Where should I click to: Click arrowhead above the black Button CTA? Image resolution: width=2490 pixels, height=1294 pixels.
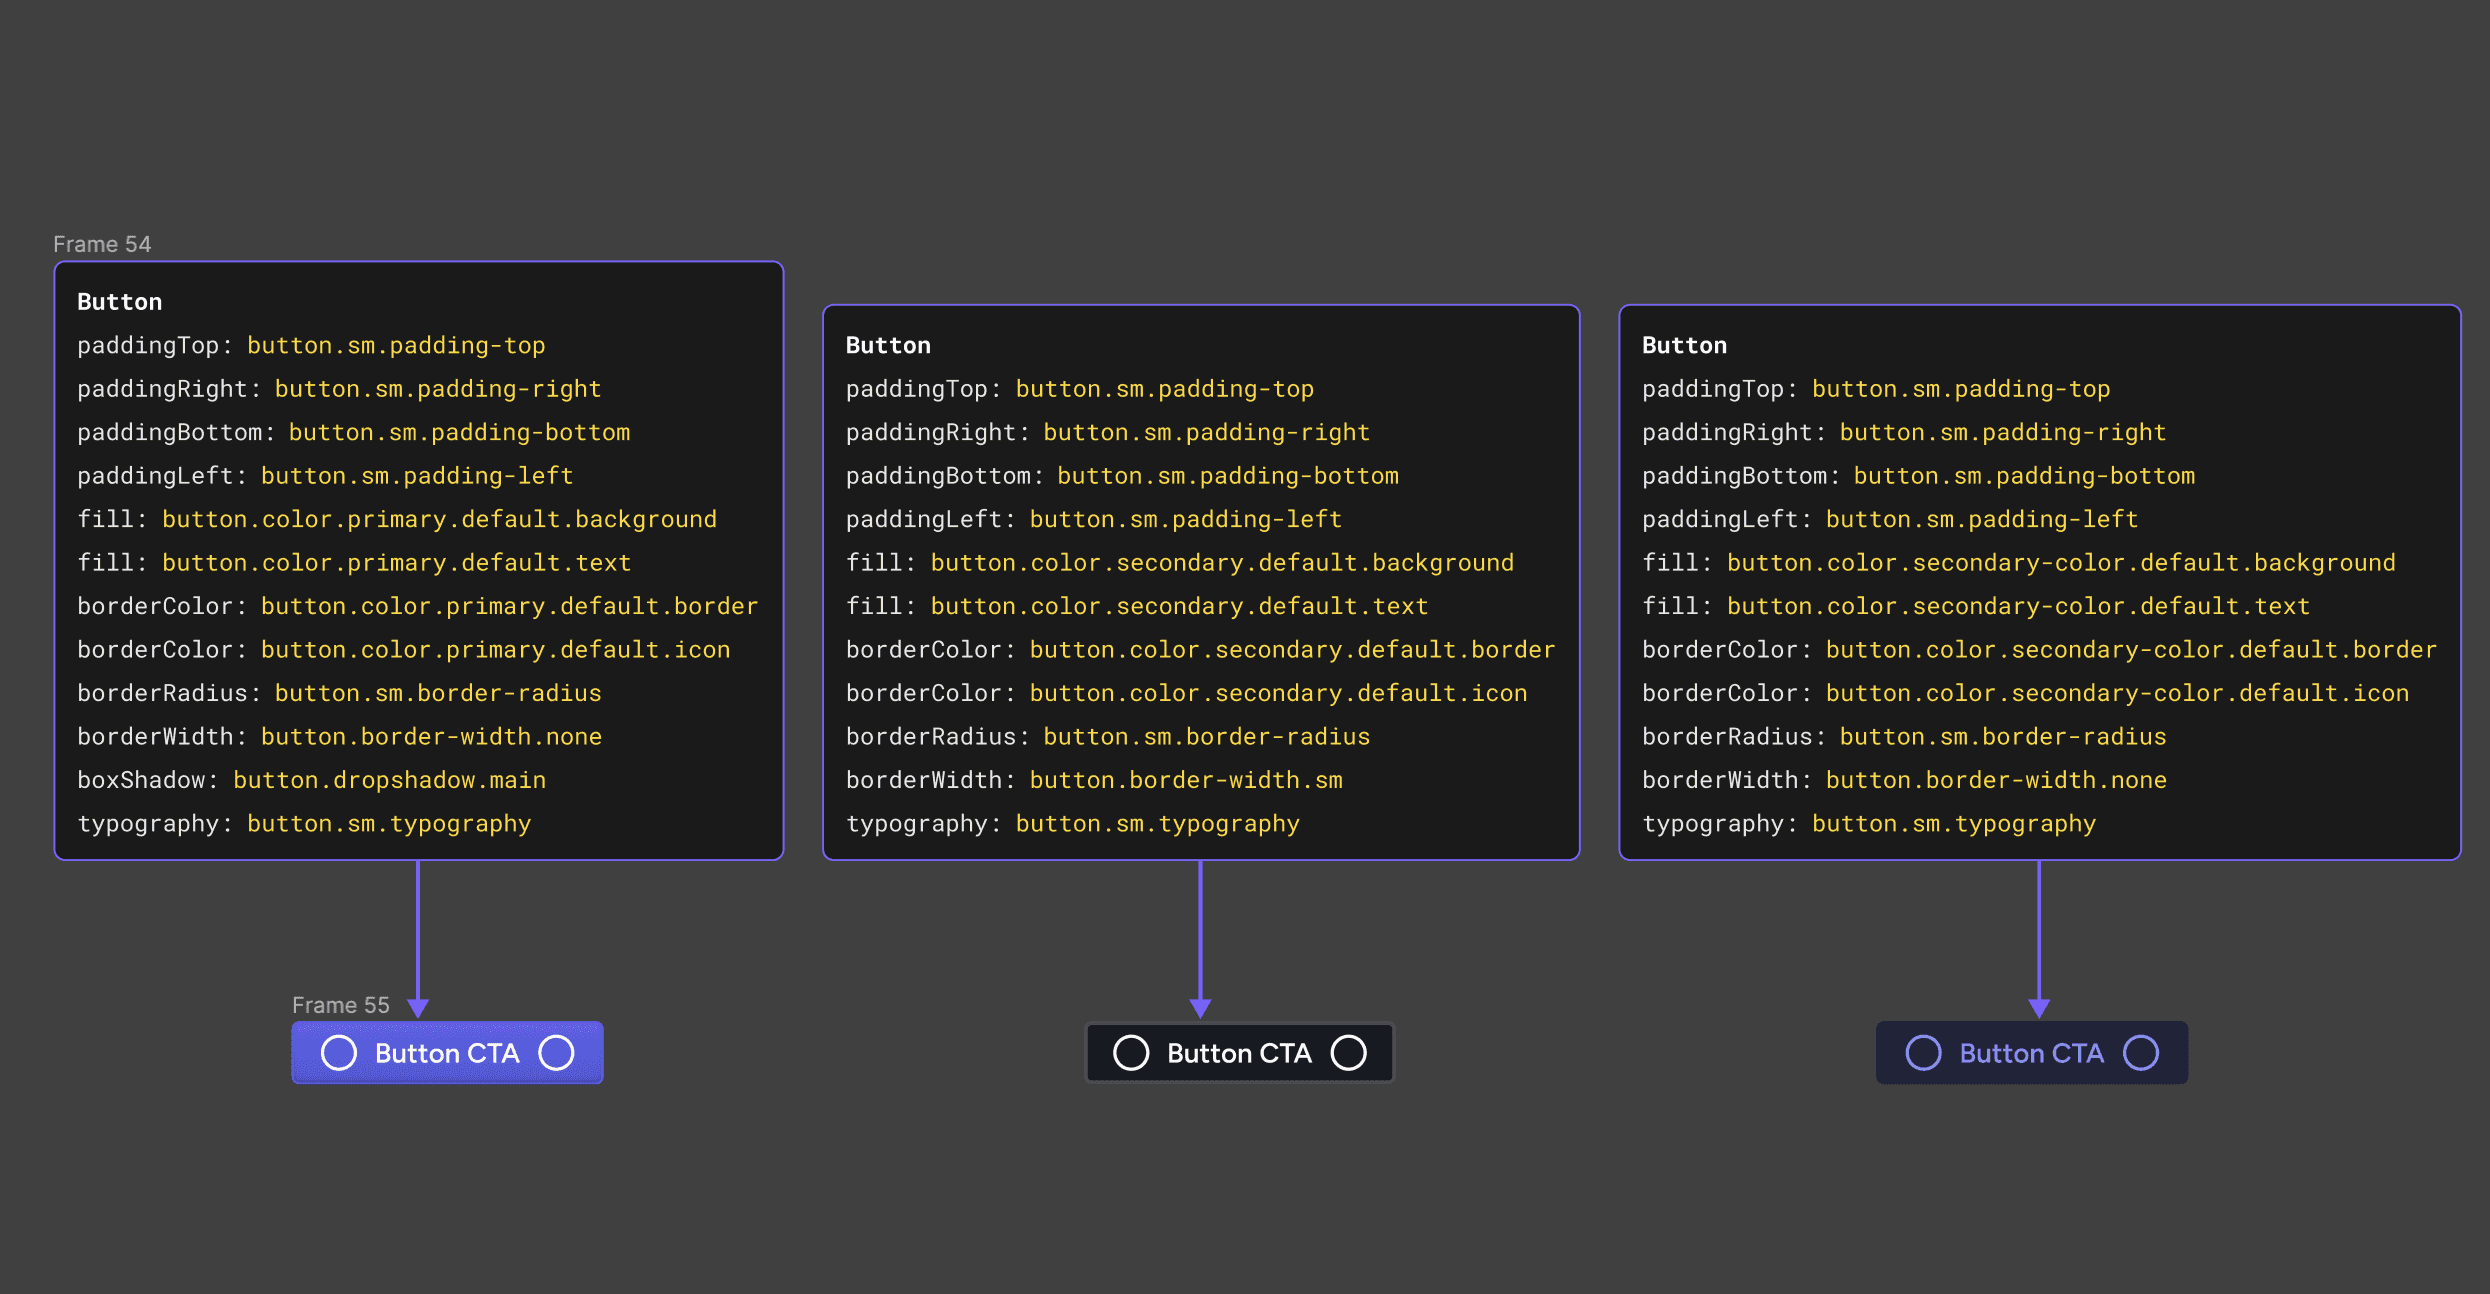[x=1200, y=1008]
